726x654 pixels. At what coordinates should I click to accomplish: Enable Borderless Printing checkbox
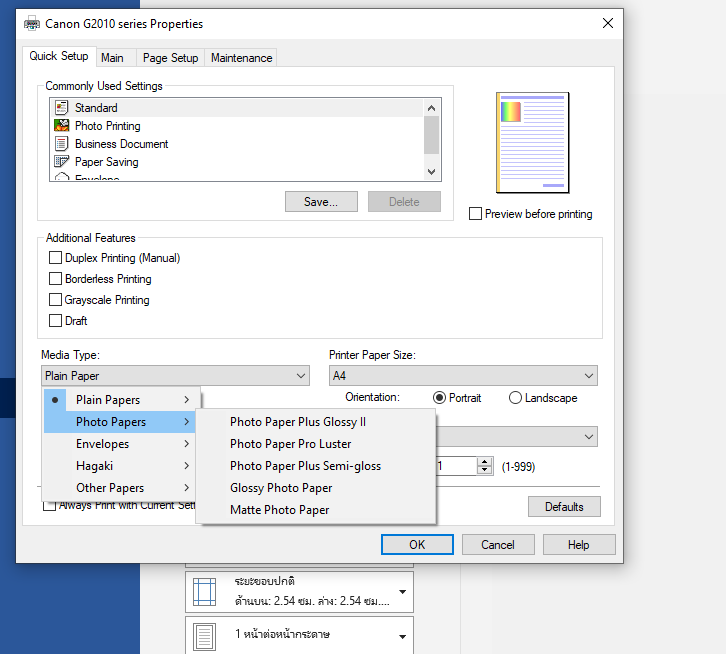tap(55, 278)
